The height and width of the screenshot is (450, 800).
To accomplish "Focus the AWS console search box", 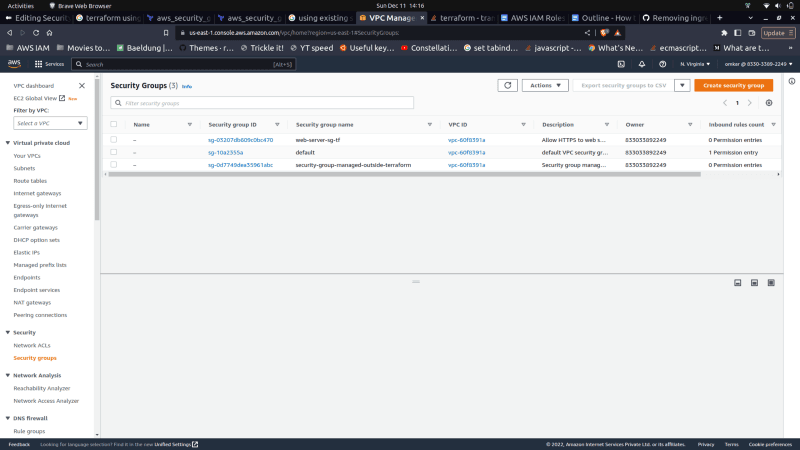I will 184,64.
